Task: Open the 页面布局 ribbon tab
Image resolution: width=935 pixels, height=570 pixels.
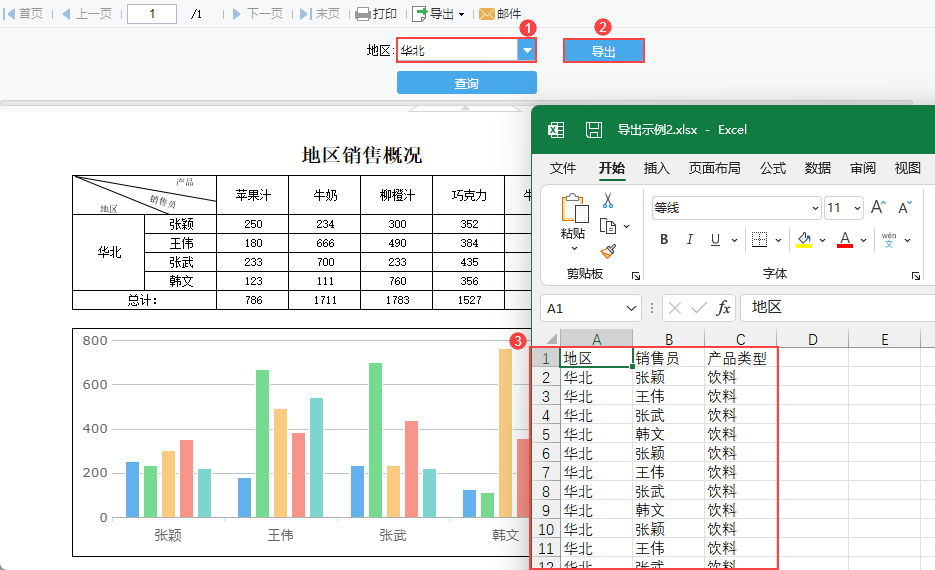Action: [x=714, y=168]
